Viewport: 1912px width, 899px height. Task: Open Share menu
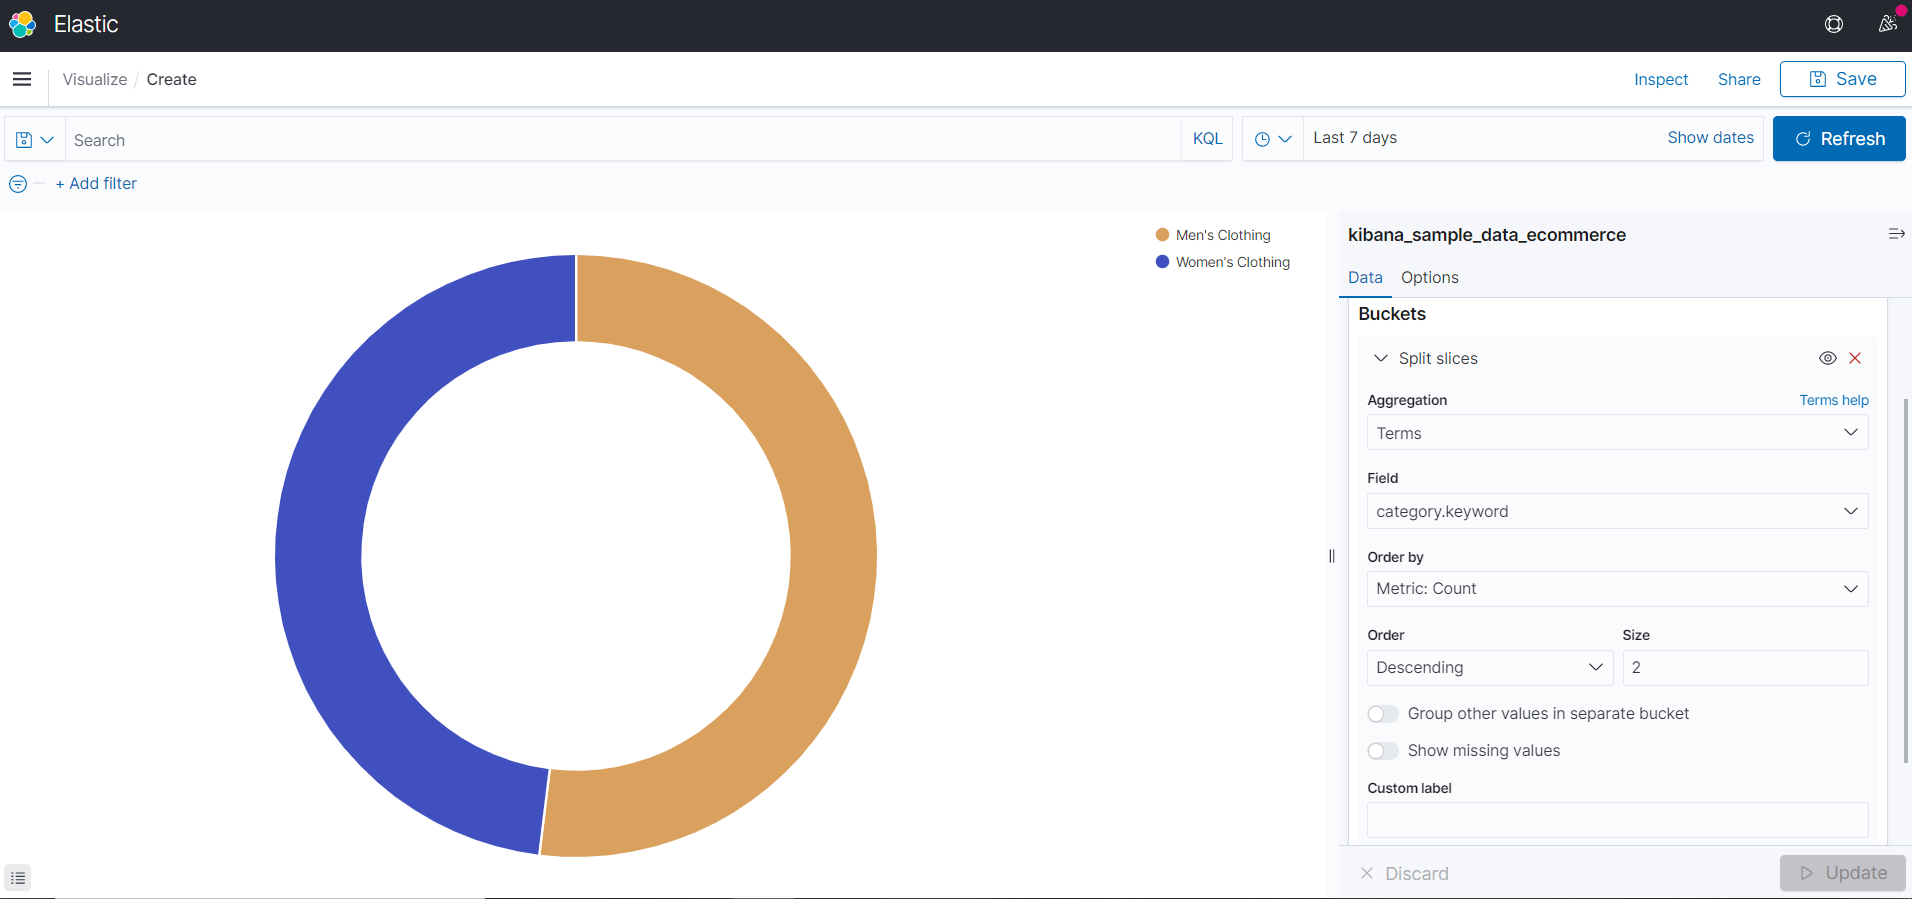click(1739, 79)
